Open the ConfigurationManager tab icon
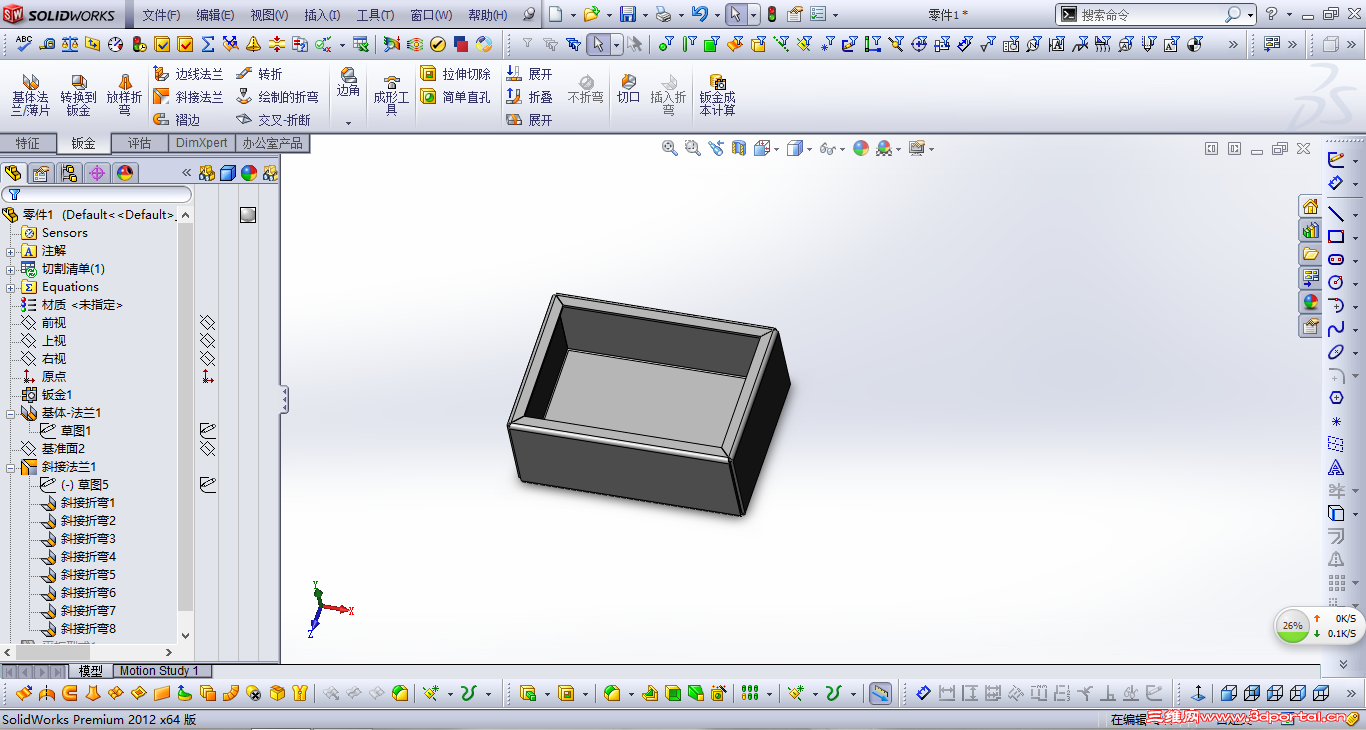The image size is (1366, 730). coord(69,173)
